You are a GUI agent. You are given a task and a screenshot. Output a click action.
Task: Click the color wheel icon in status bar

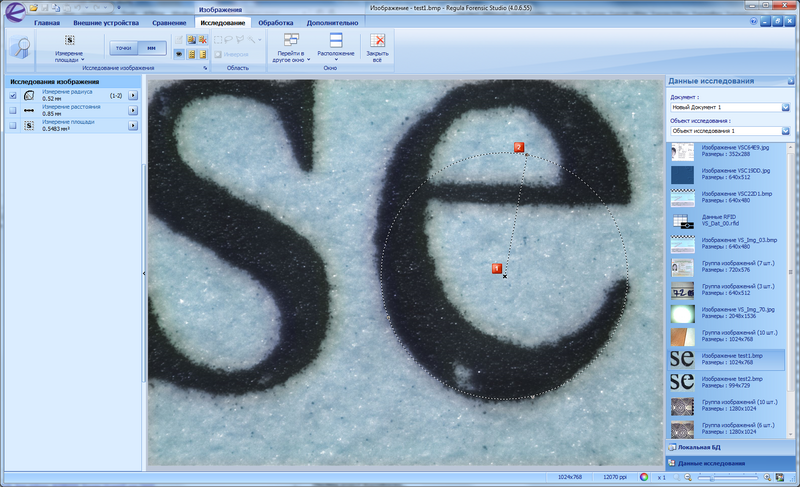(x=644, y=476)
